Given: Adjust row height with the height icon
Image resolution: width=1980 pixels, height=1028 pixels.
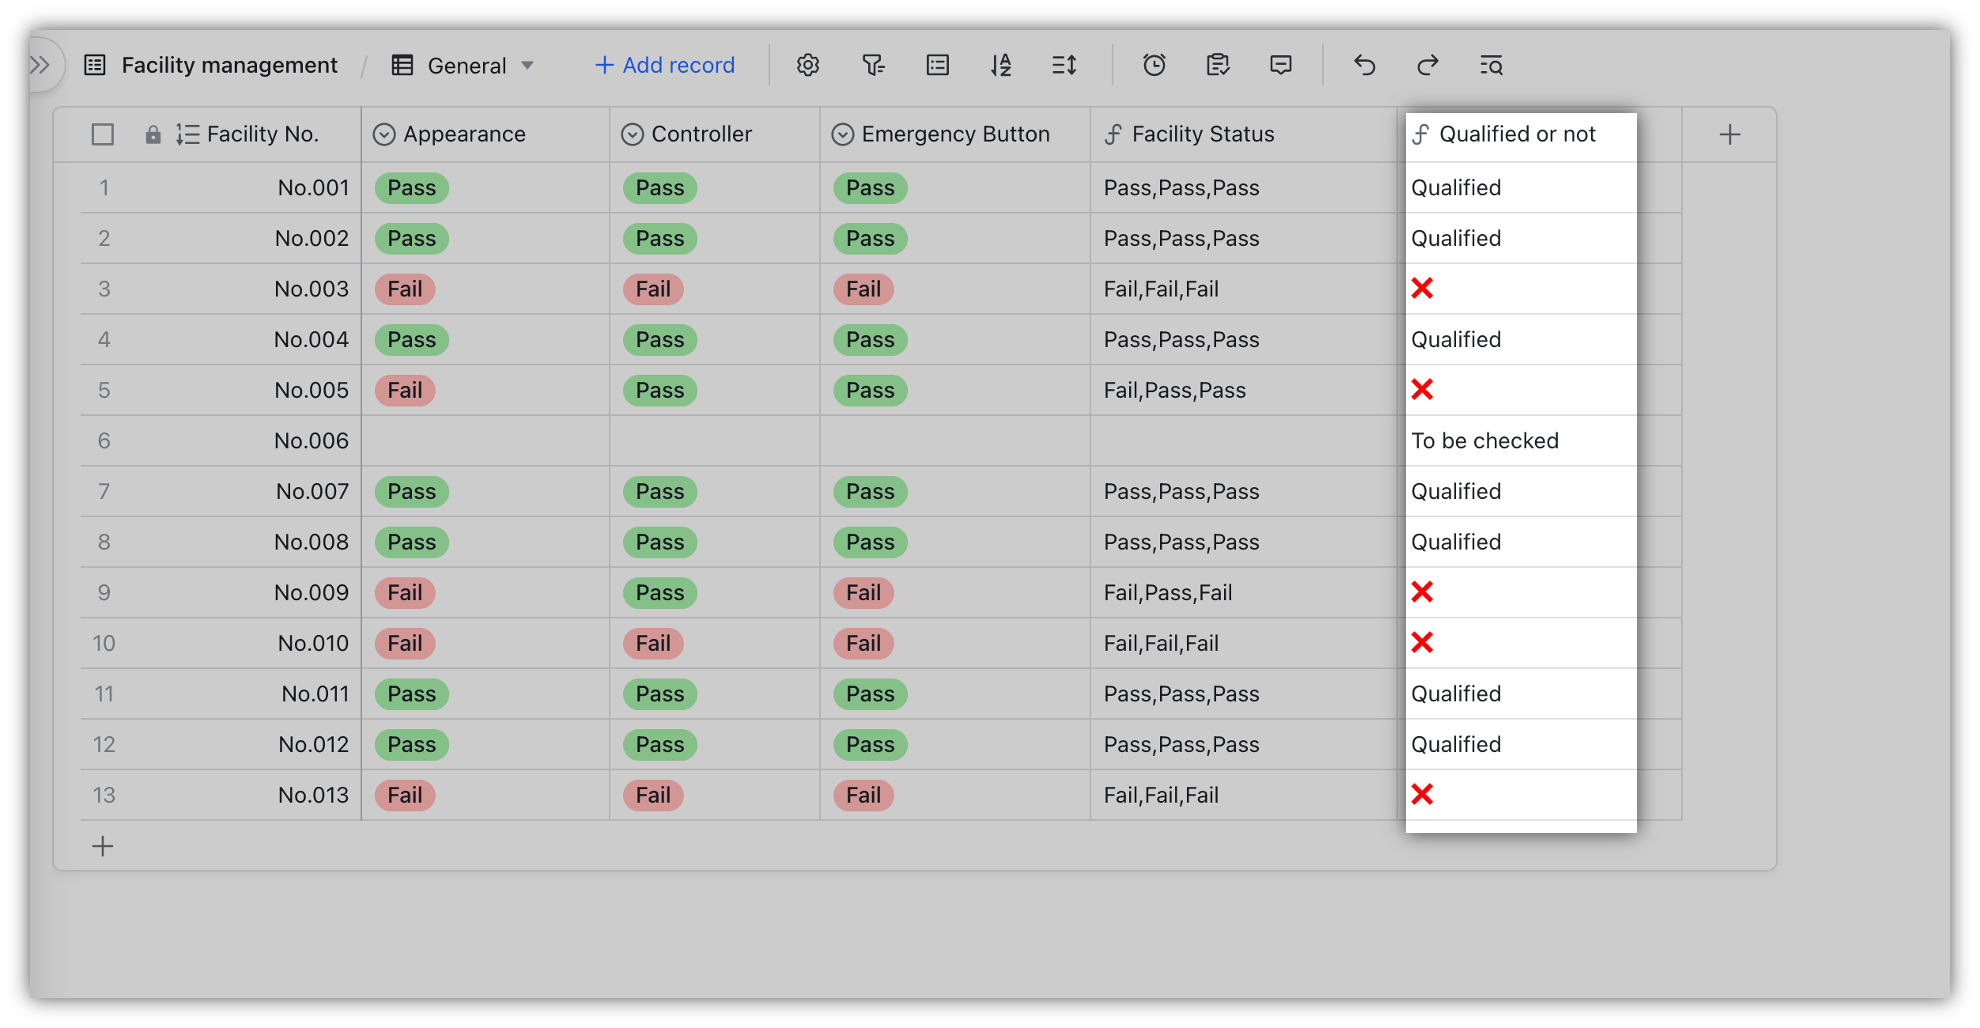Looking at the screenshot, I should 1064,65.
